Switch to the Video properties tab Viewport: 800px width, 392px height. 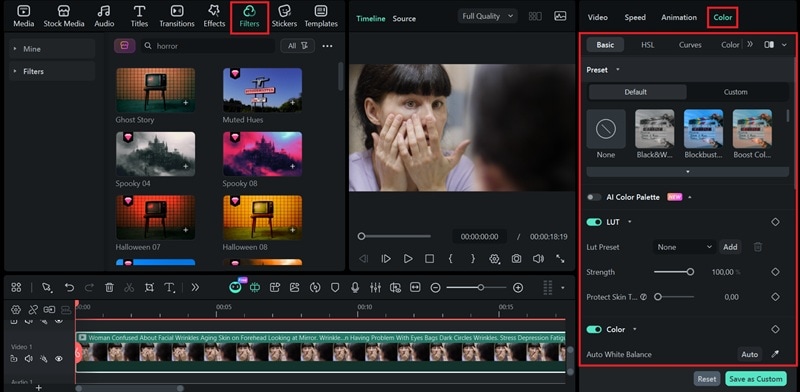click(x=597, y=17)
